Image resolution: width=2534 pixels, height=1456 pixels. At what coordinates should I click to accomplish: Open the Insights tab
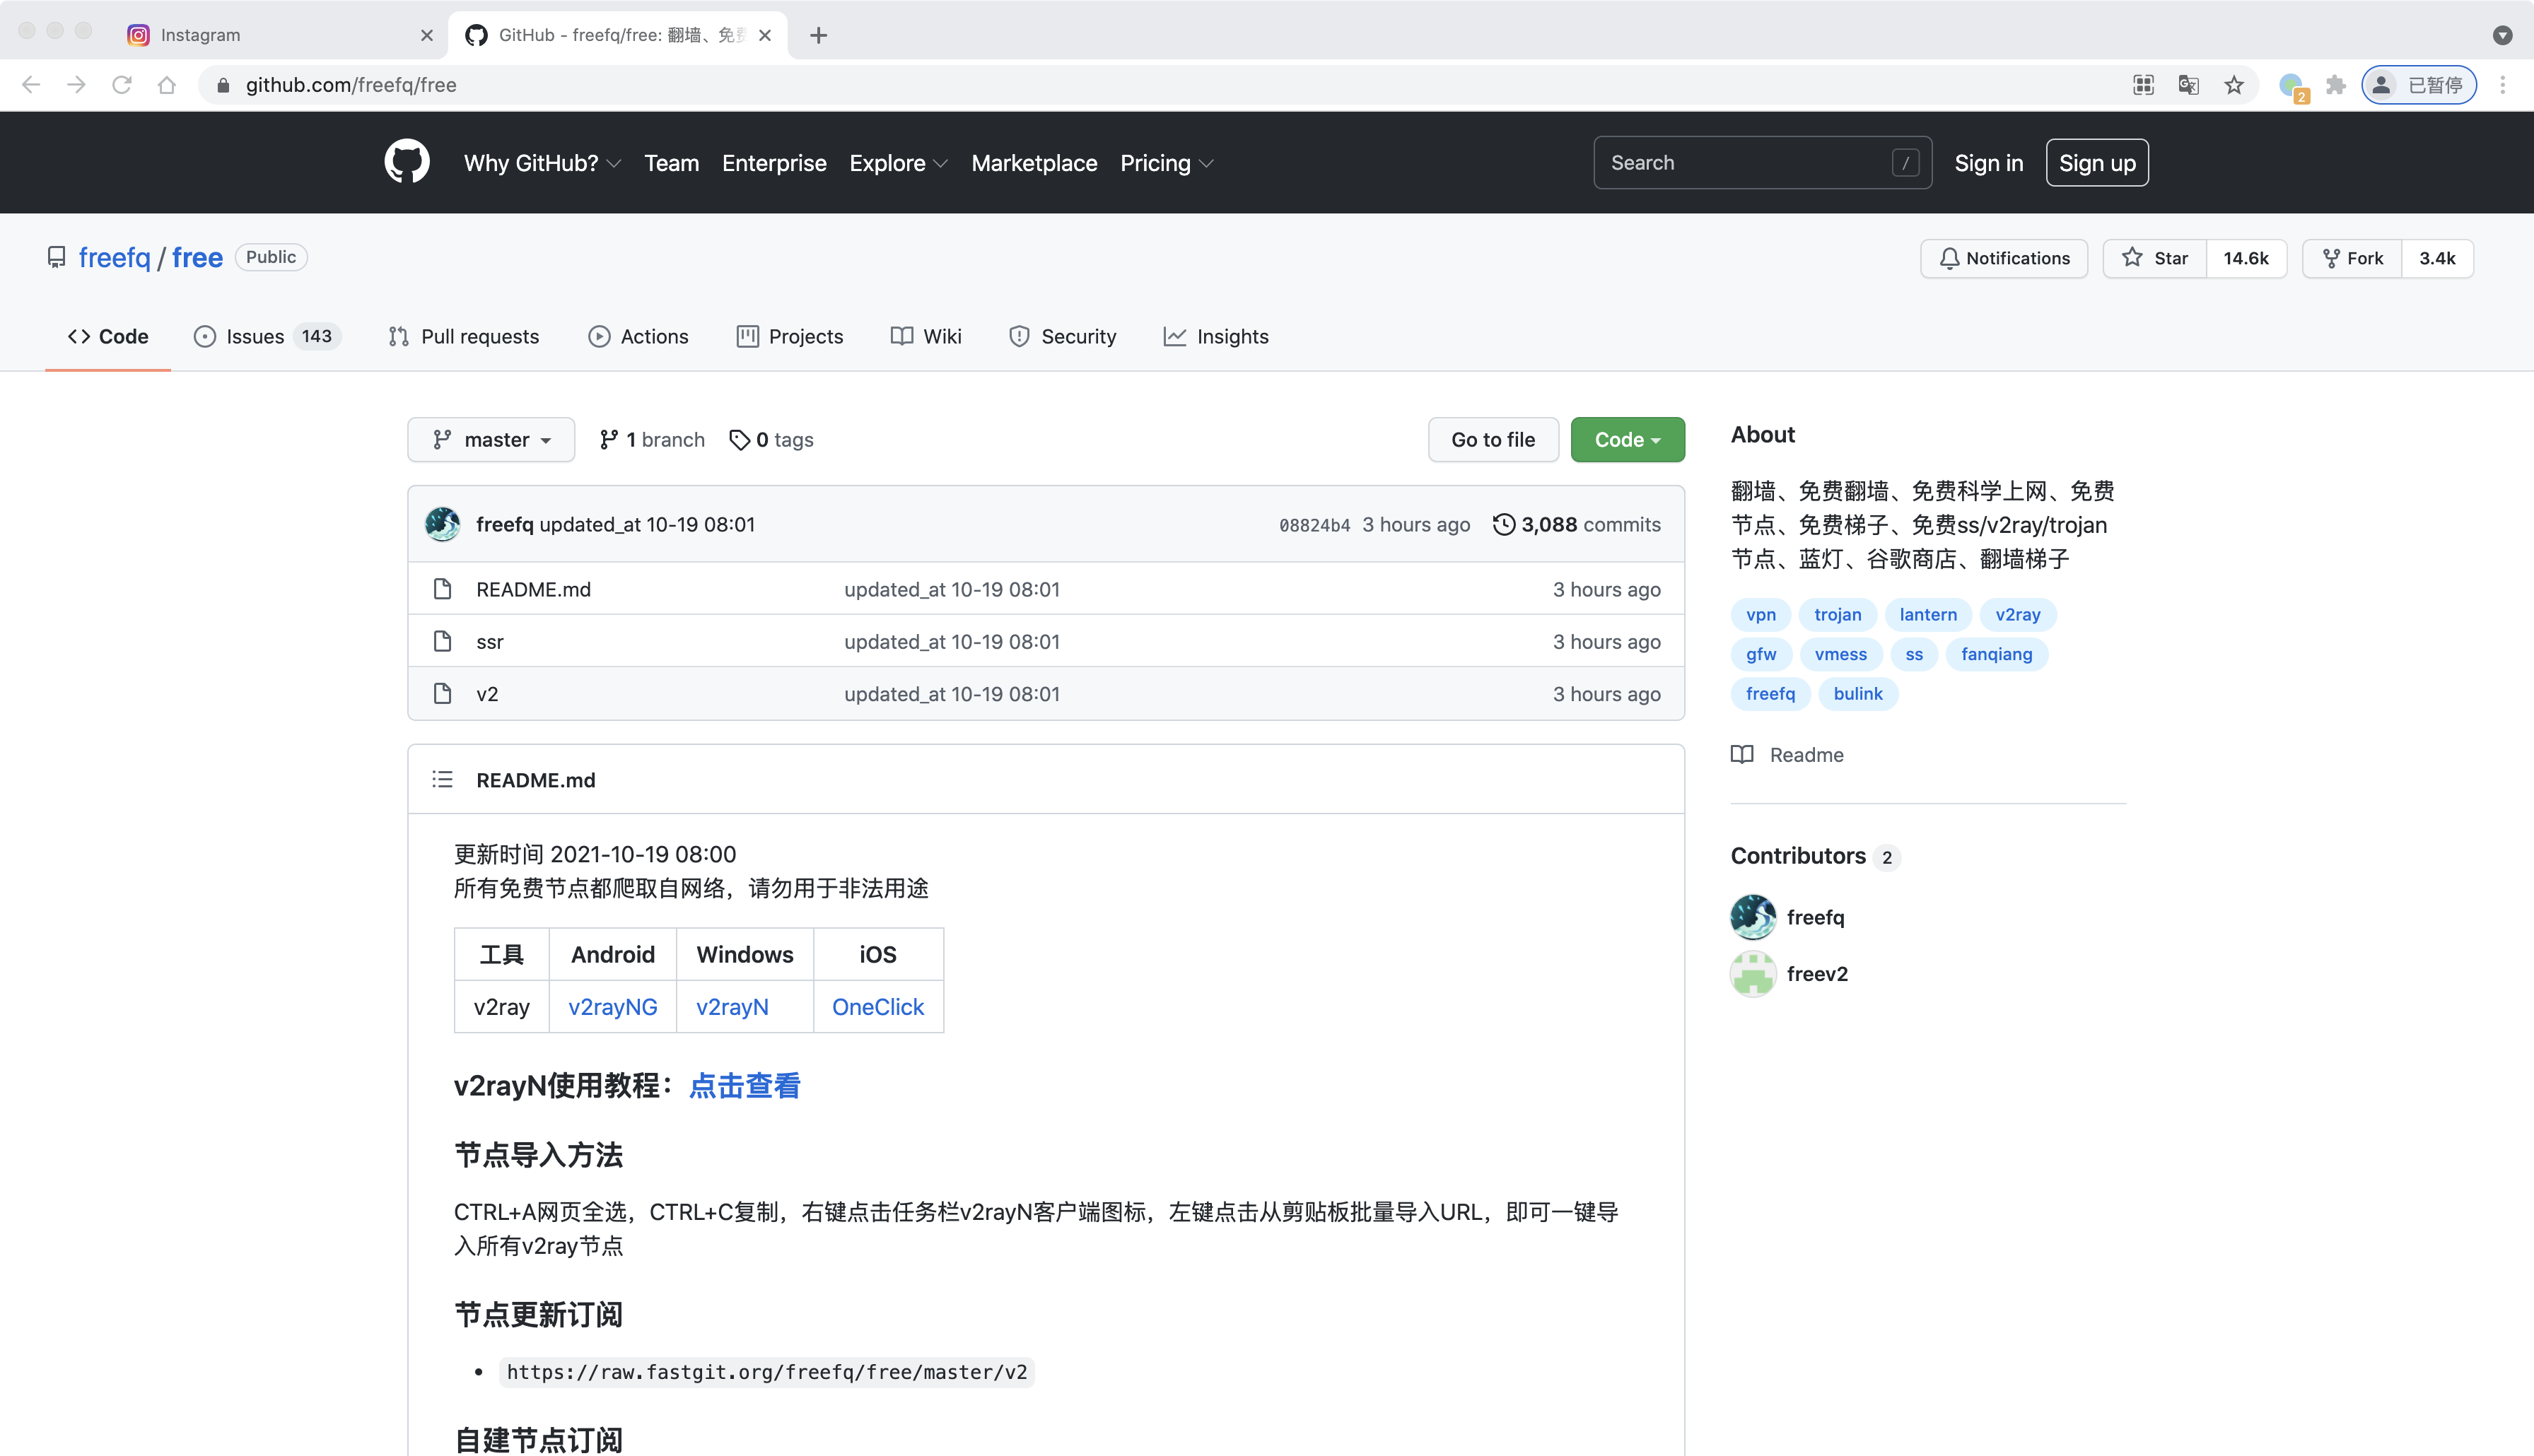coord(1216,336)
